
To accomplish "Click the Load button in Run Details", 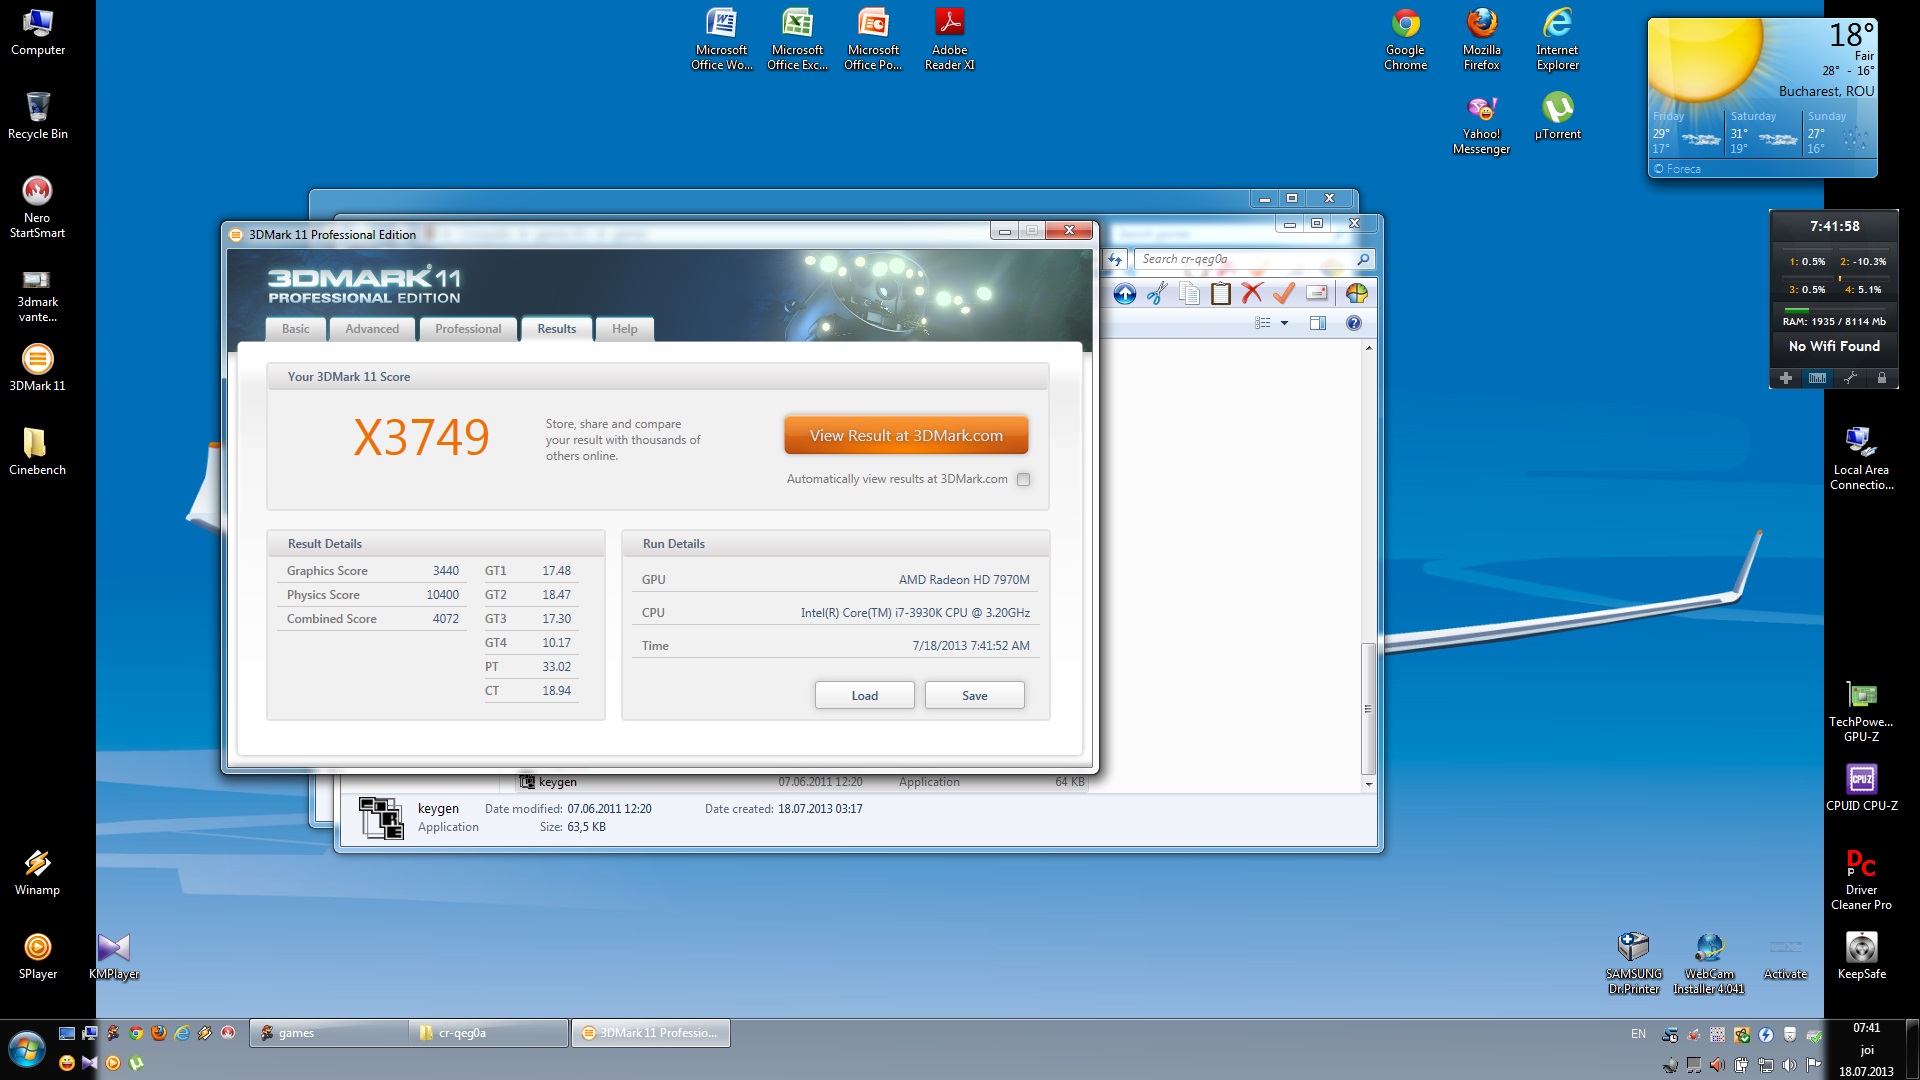I will (x=865, y=696).
